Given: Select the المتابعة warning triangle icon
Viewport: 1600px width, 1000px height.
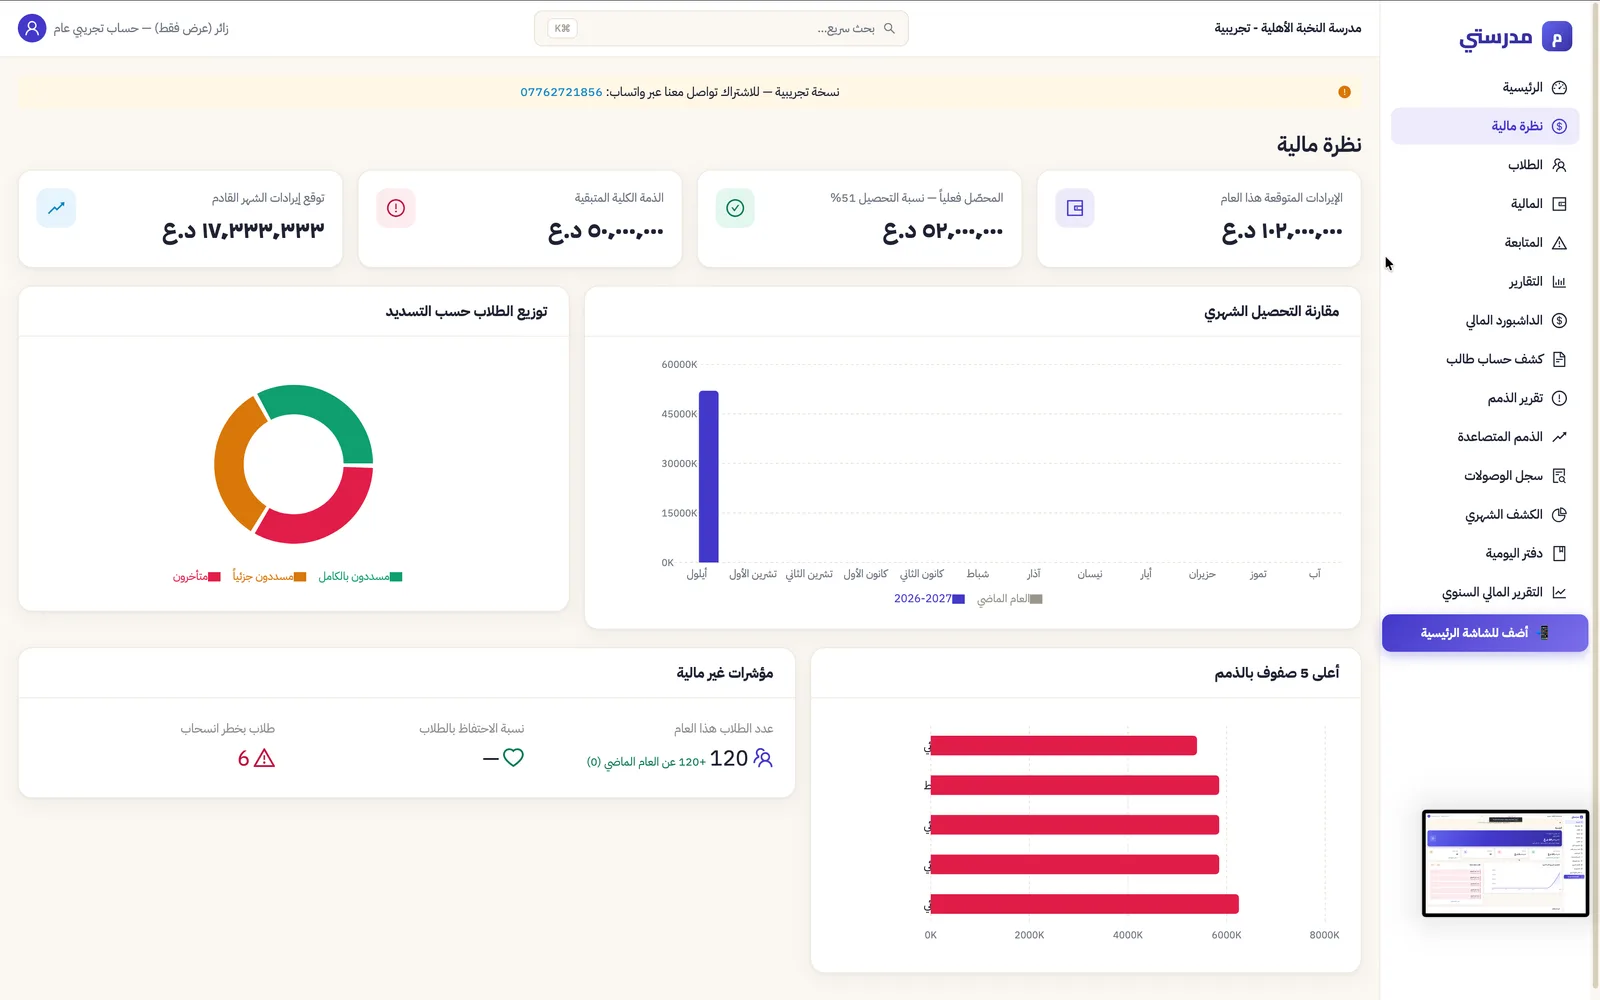Looking at the screenshot, I should (1559, 243).
